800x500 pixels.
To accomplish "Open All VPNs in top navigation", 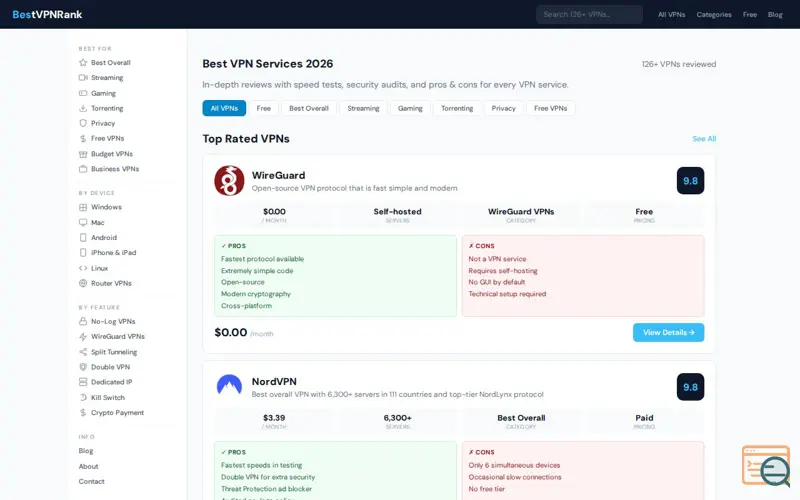I will pyautogui.click(x=671, y=14).
